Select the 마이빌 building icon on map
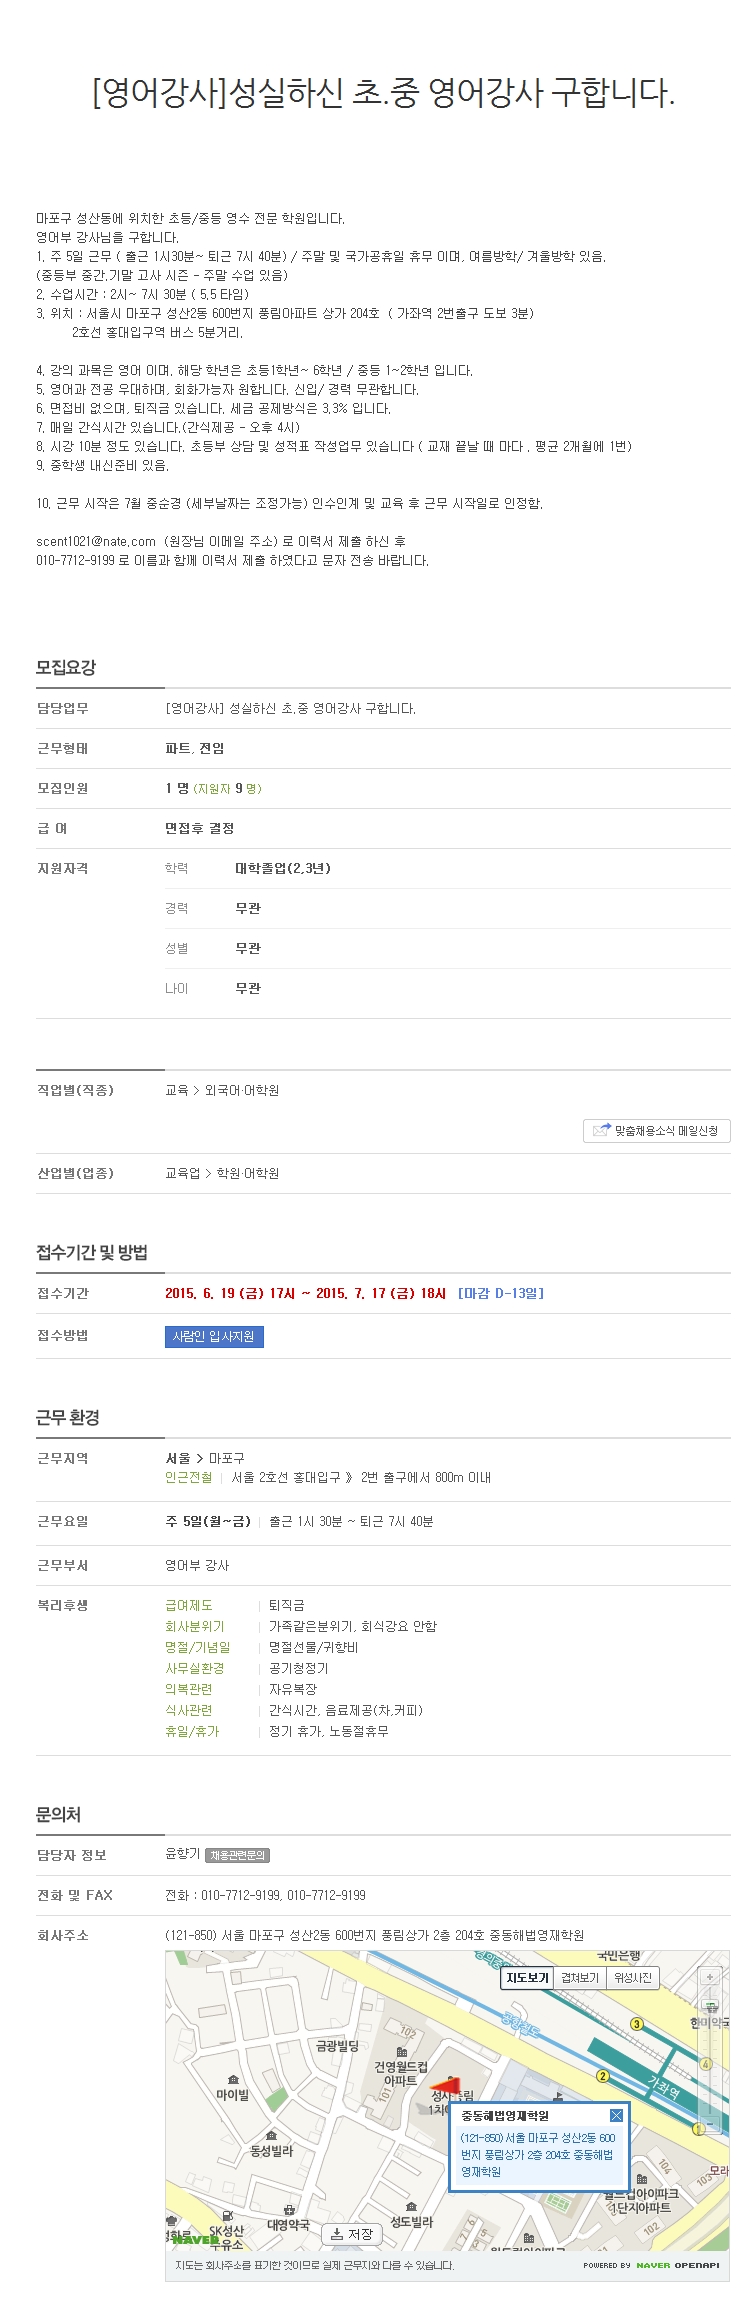The width and height of the screenshot is (753, 2310). 233,2080
